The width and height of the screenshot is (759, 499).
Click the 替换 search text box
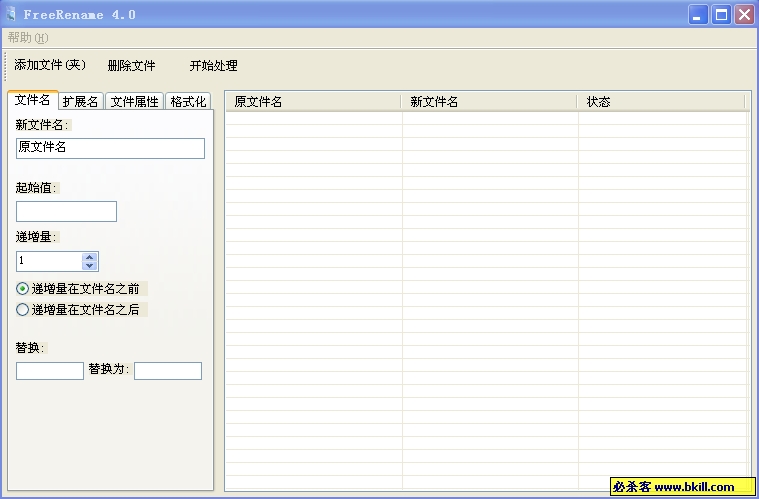[x=50, y=371]
